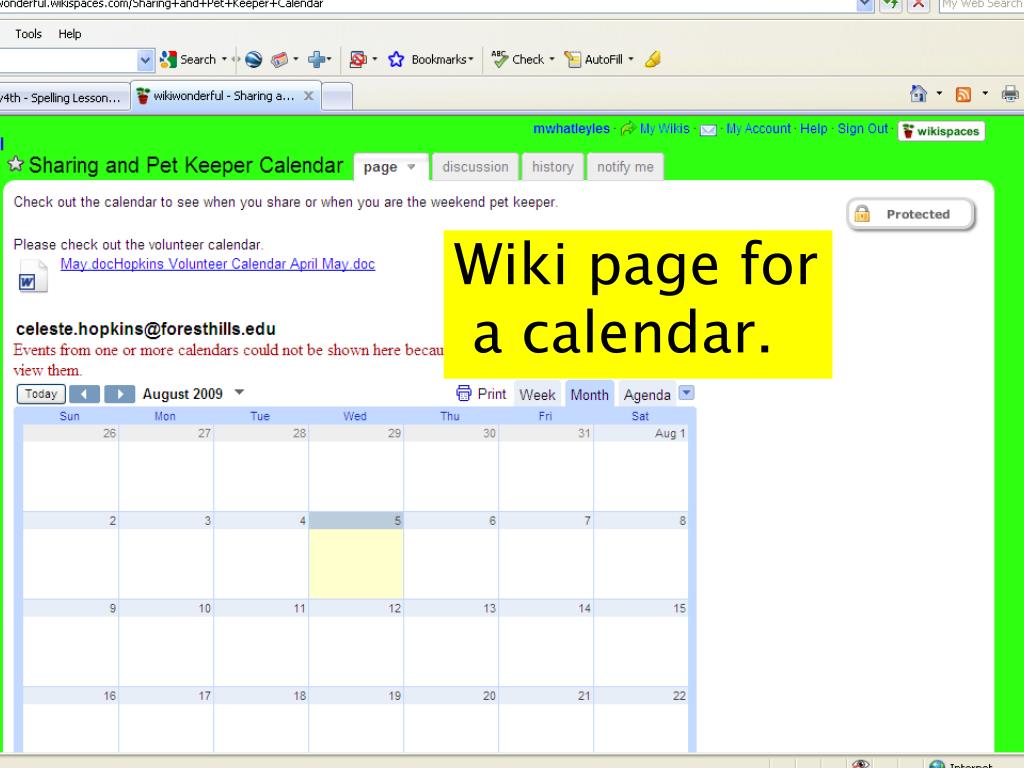This screenshot has height=768, width=1024.
Task: Click the Word document file icon
Action: (33, 276)
